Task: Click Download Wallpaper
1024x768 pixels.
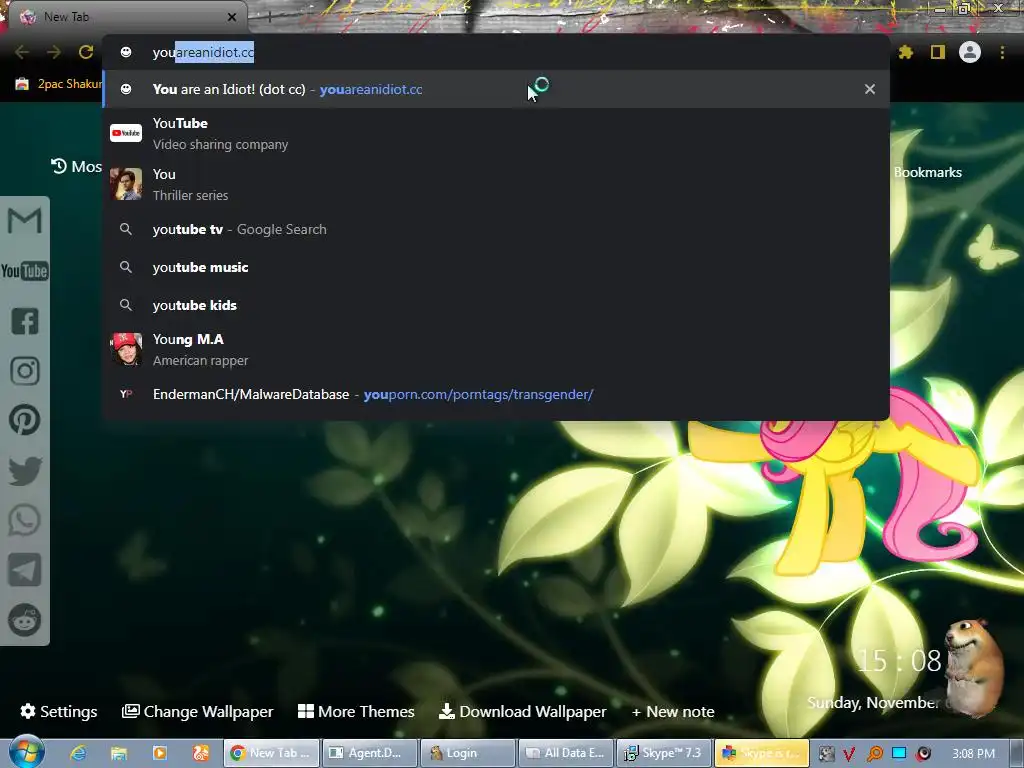Action: (x=522, y=711)
